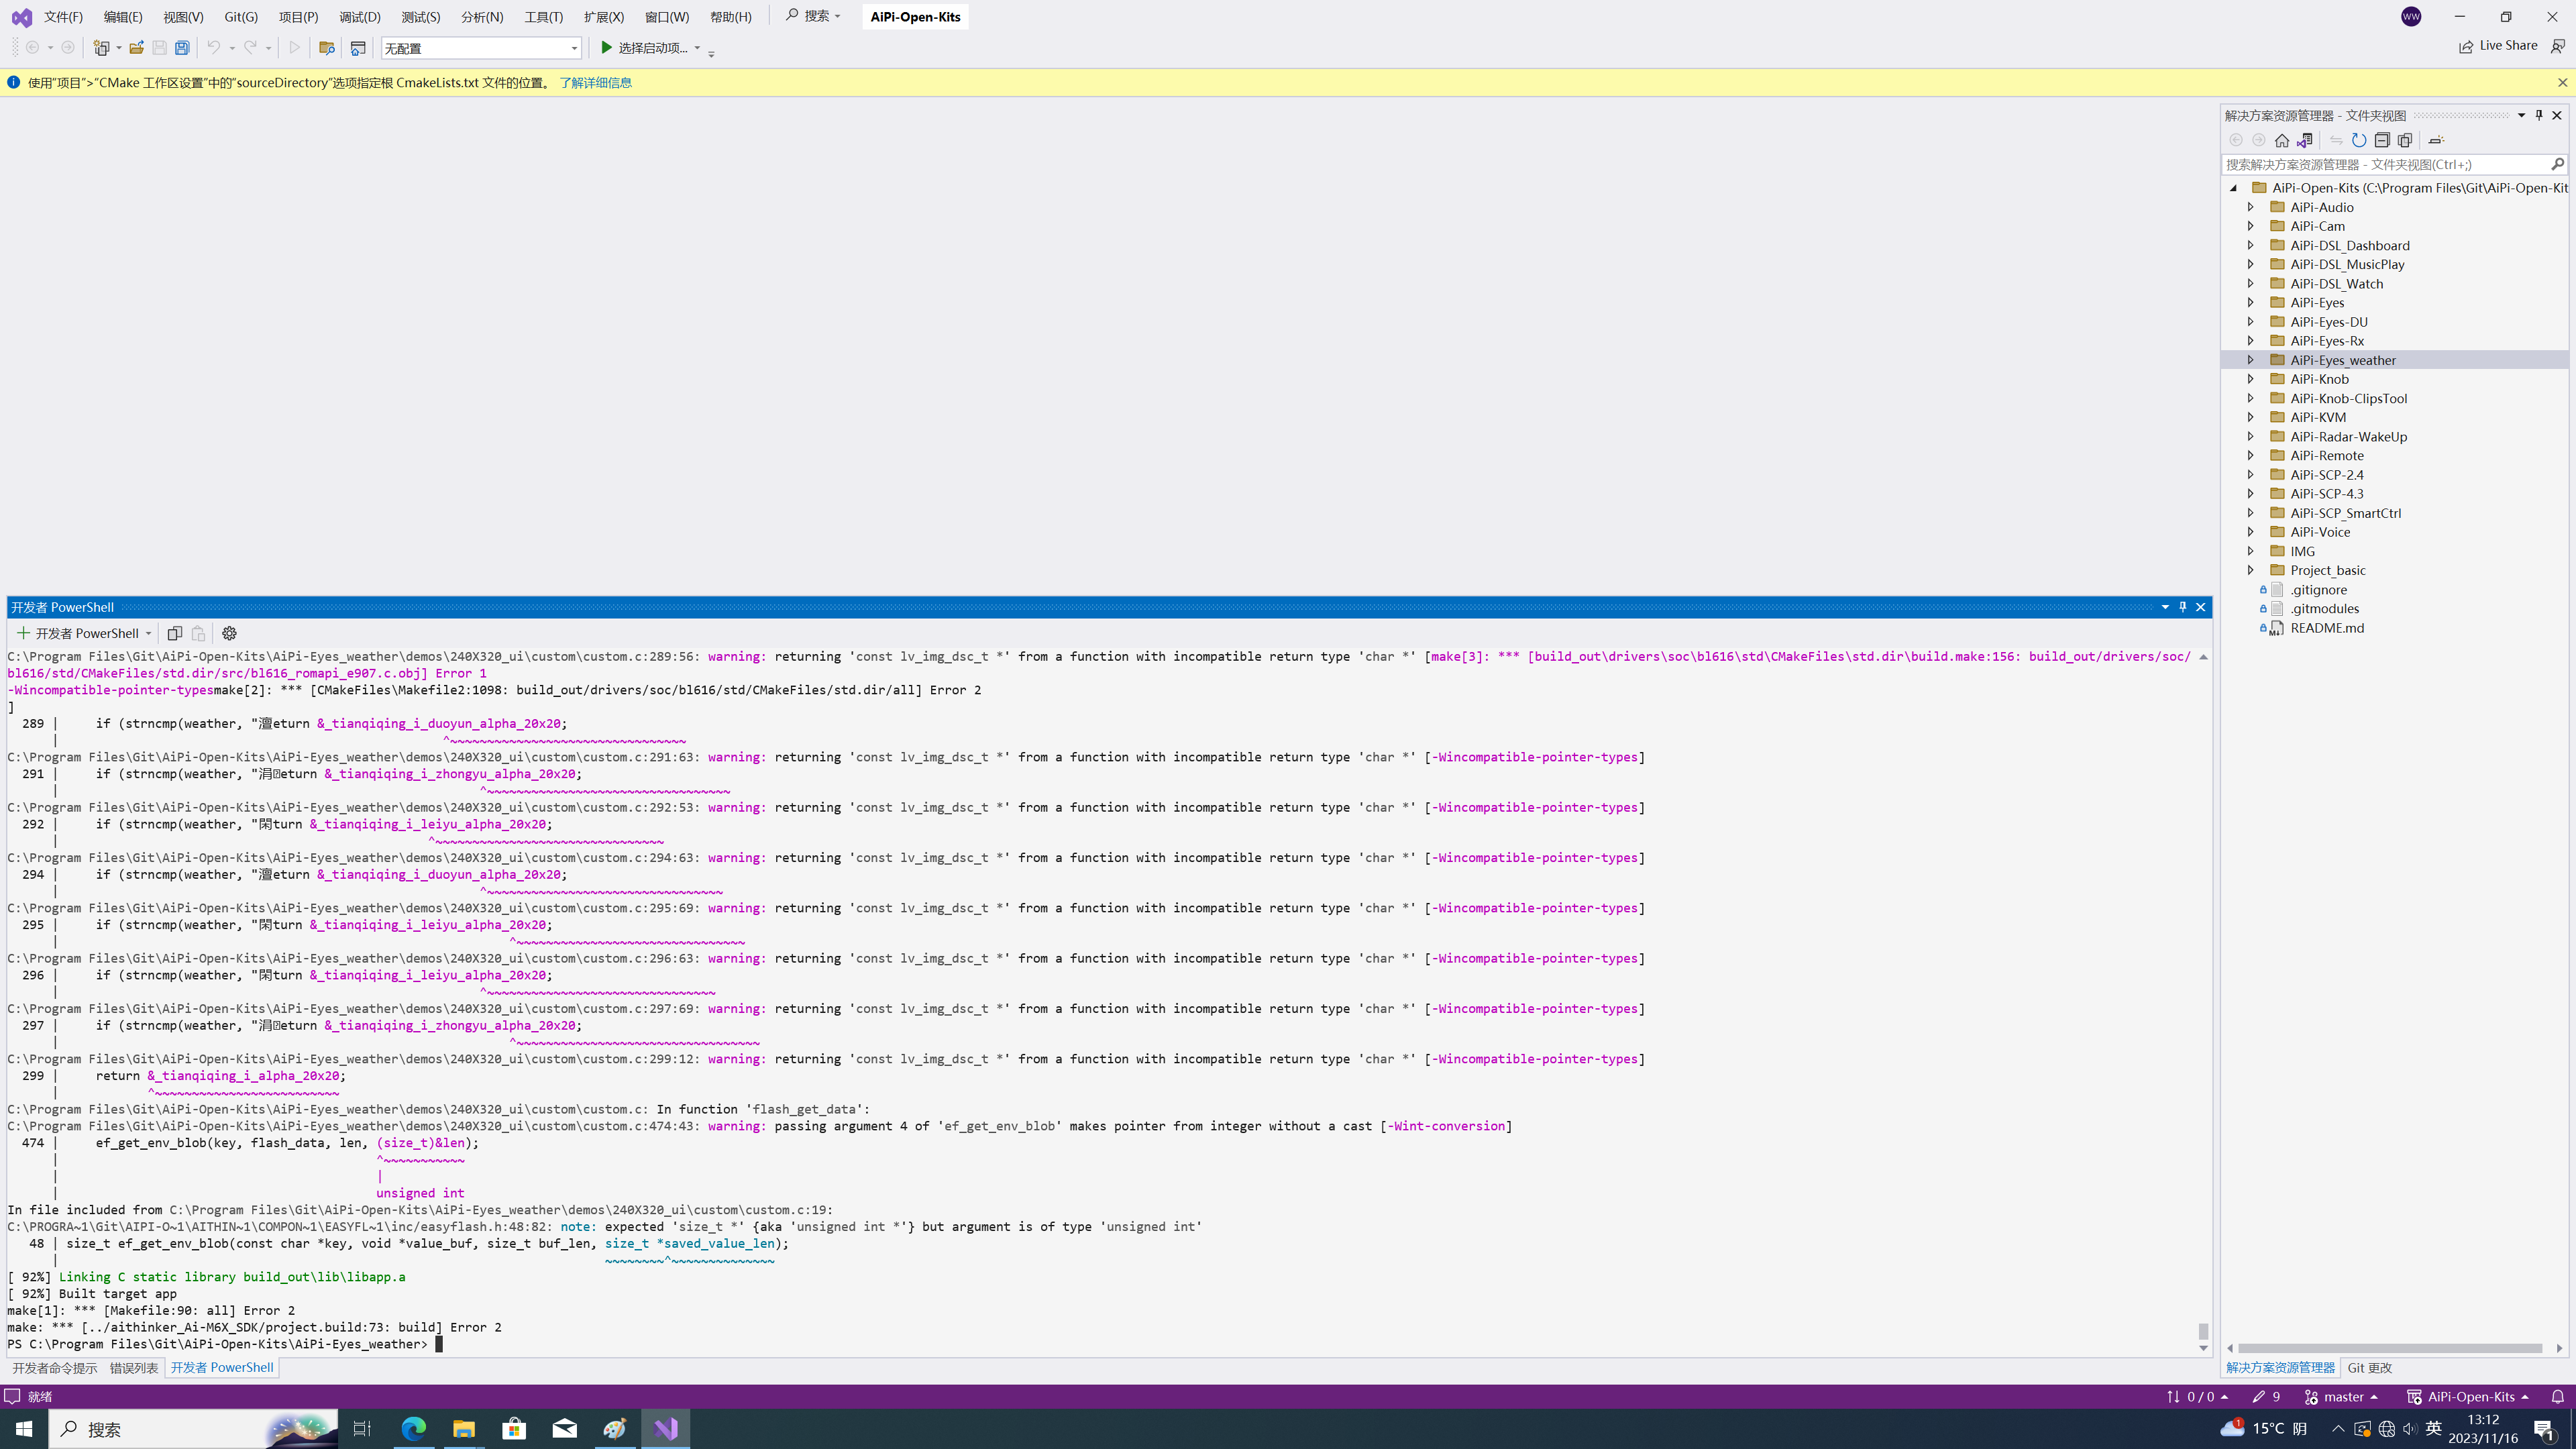Switch to the Git 更改 tab

(x=2369, y=1368)
